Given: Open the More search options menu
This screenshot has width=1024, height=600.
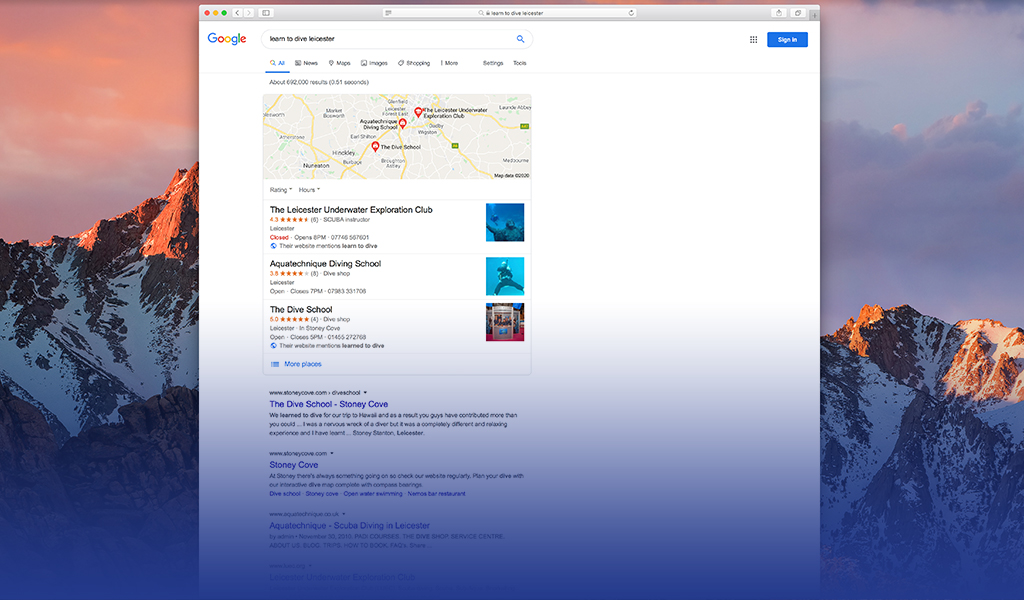Looking at the screenshot, I should point(449,63).
